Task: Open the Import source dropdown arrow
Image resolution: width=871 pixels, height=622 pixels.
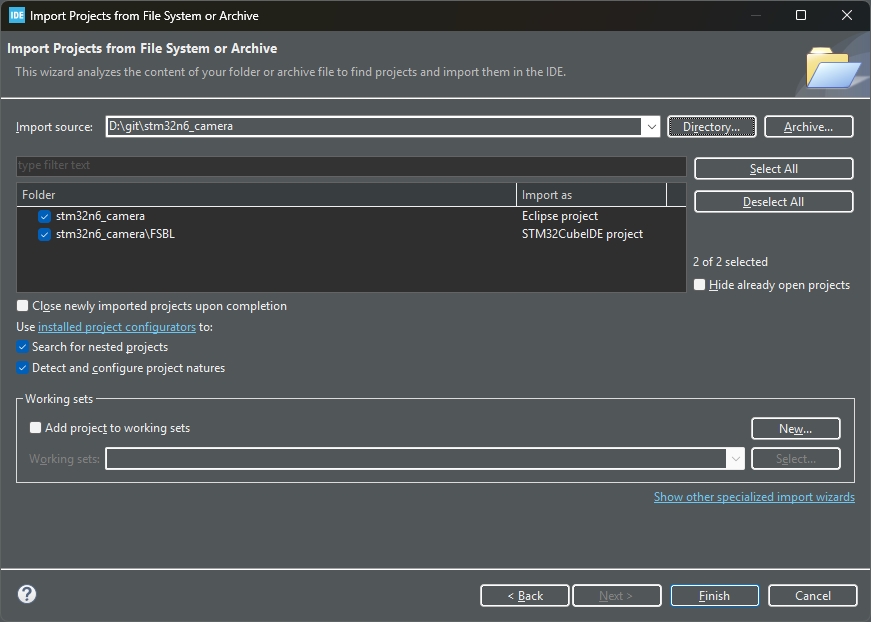Action: coord(651,127)
